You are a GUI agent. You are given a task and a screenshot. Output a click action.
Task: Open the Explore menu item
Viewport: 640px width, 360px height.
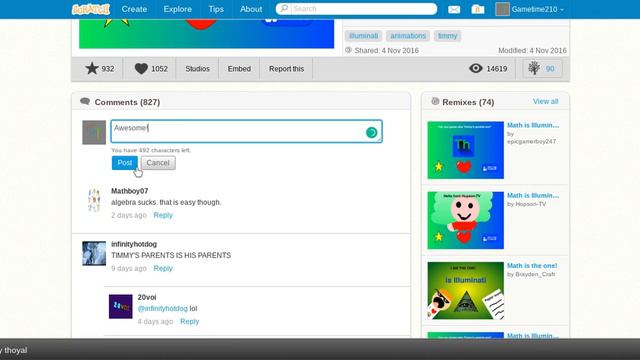[178, 9]
